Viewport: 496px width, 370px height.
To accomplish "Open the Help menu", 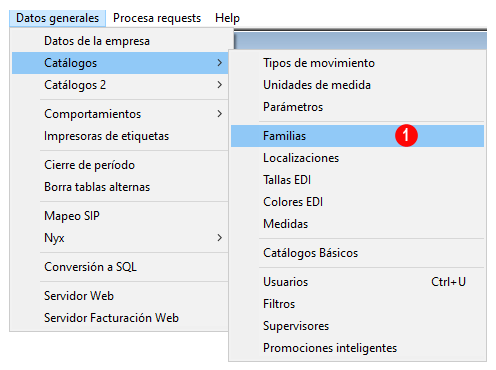I will [x=227, y=18].
